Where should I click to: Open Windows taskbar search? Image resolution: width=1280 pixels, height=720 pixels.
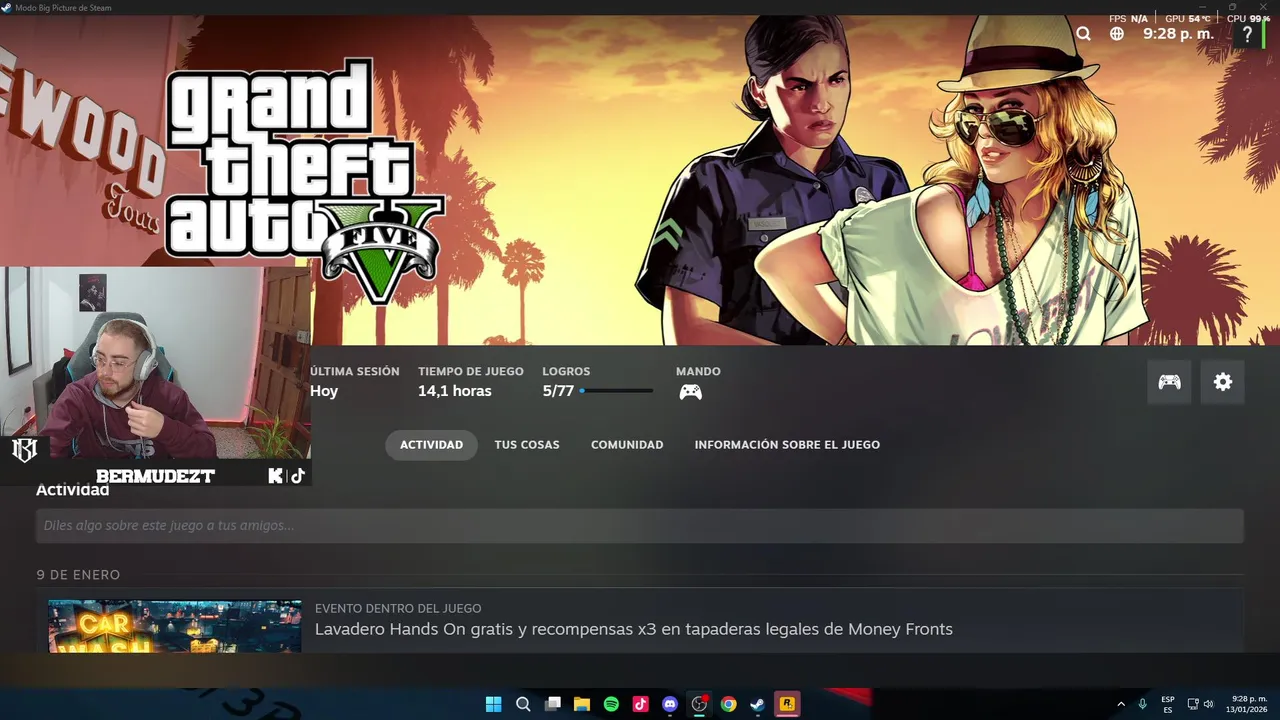point(523,704)
